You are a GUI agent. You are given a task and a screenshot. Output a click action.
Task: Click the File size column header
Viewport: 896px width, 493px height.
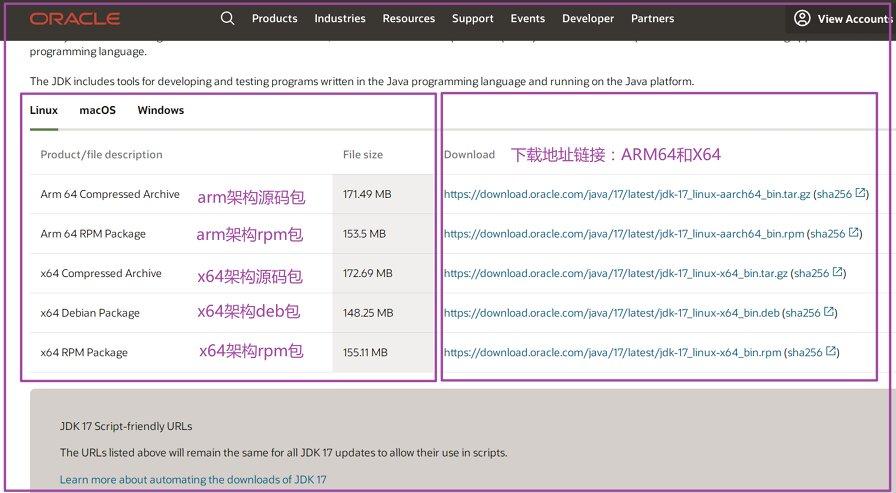pos(363,154)
